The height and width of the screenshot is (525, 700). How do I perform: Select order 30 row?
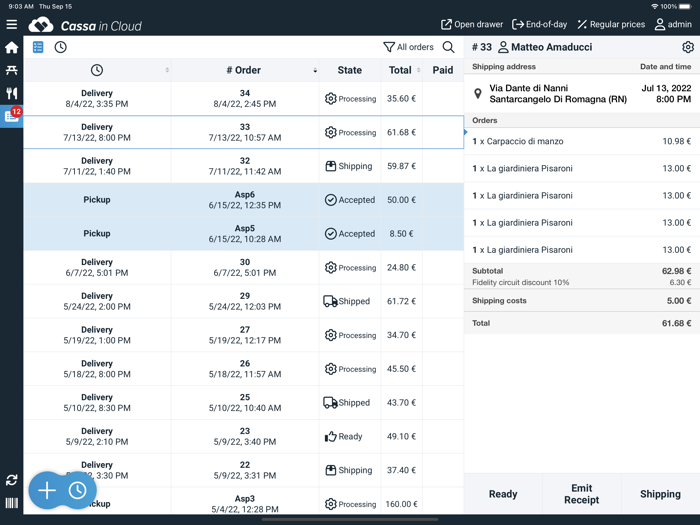244,267
